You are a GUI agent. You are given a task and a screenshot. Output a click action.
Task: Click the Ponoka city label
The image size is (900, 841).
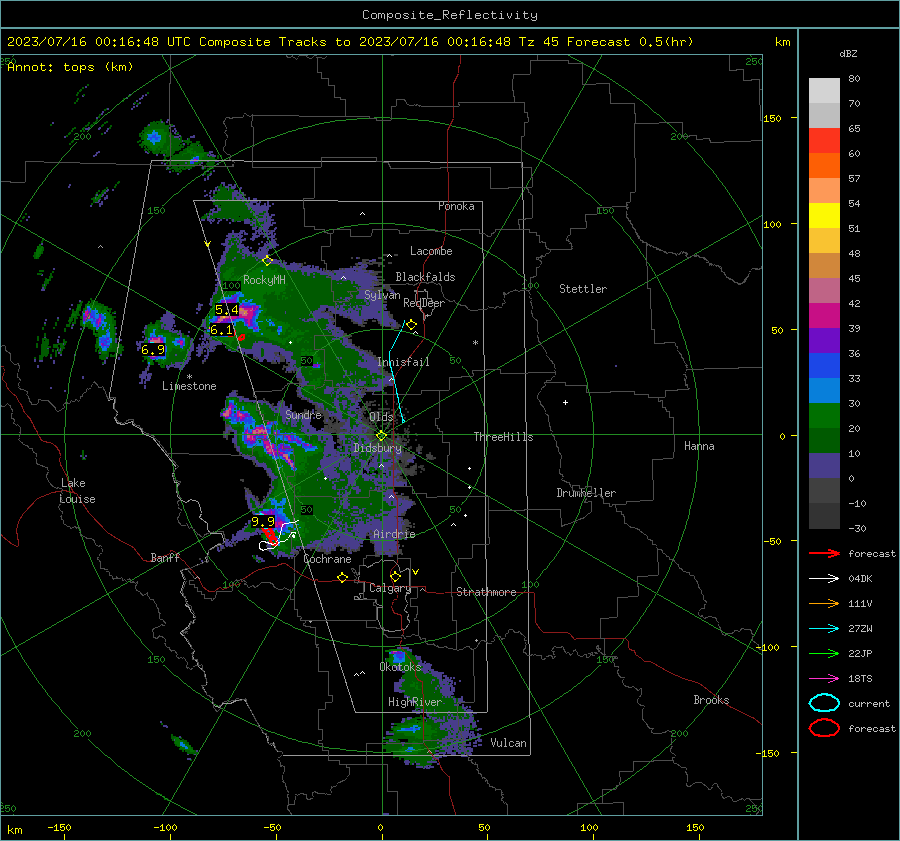pos(456,206)
